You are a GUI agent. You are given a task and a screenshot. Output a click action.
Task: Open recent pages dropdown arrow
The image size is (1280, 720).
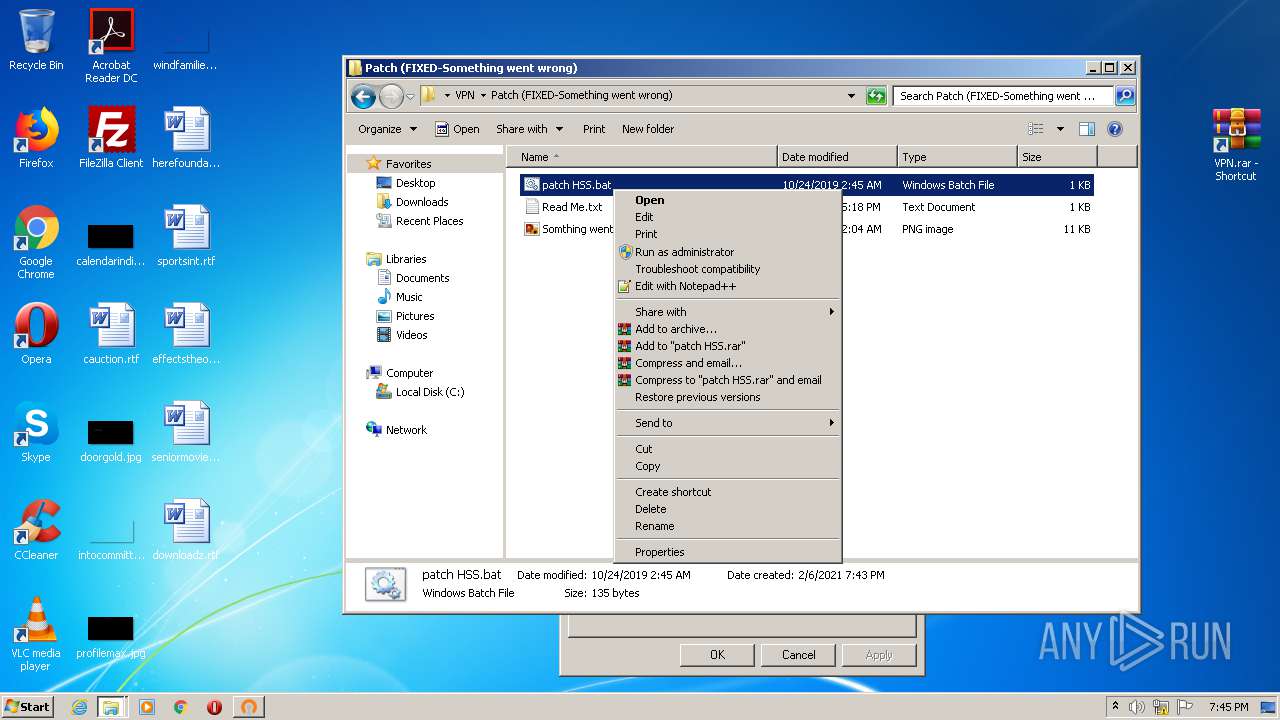(x=410, y=97)
